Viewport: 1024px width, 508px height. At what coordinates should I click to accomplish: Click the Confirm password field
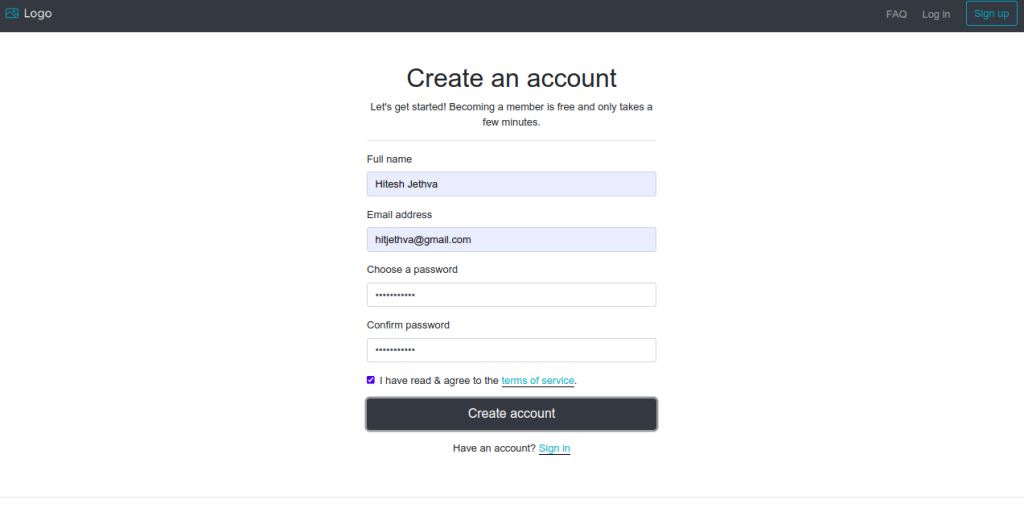coord(511,350)
